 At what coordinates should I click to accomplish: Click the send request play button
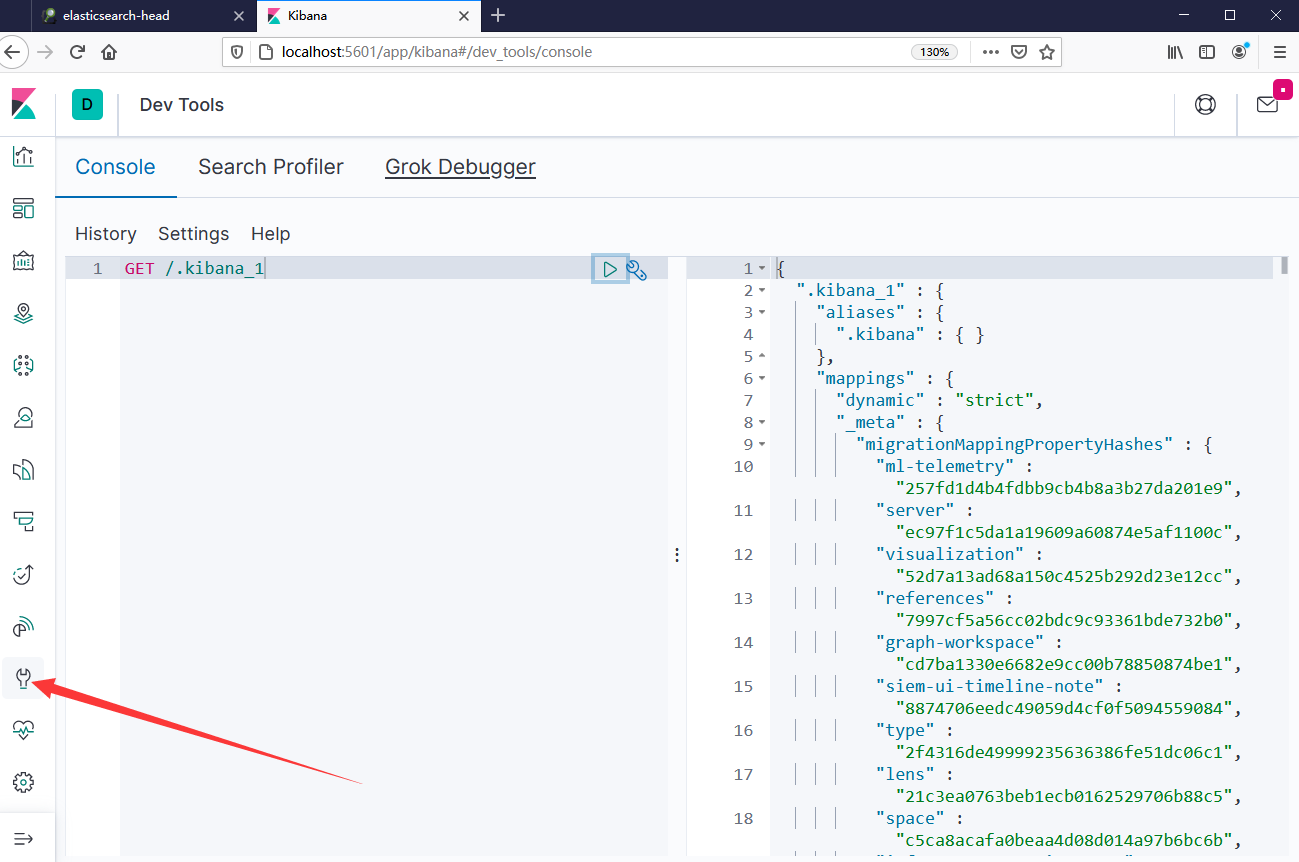[x=609, y=269]
